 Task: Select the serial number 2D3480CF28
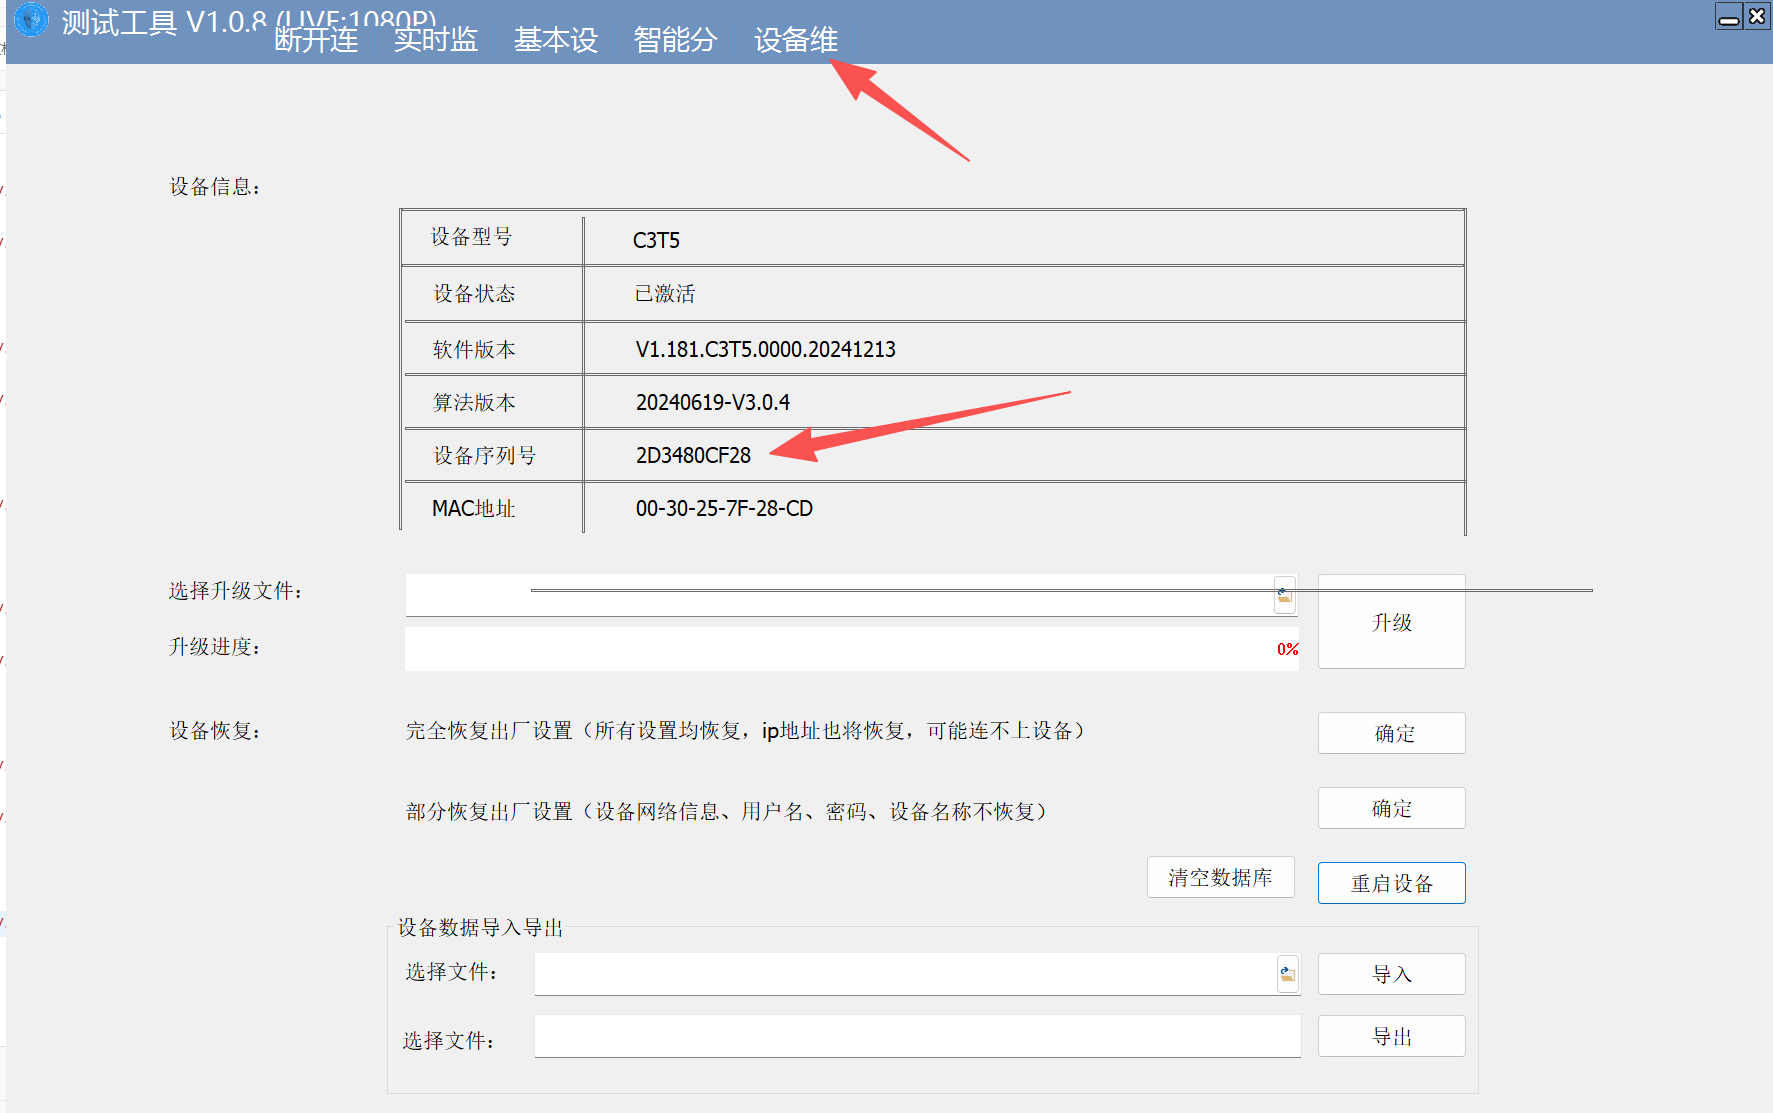point(693,455)
